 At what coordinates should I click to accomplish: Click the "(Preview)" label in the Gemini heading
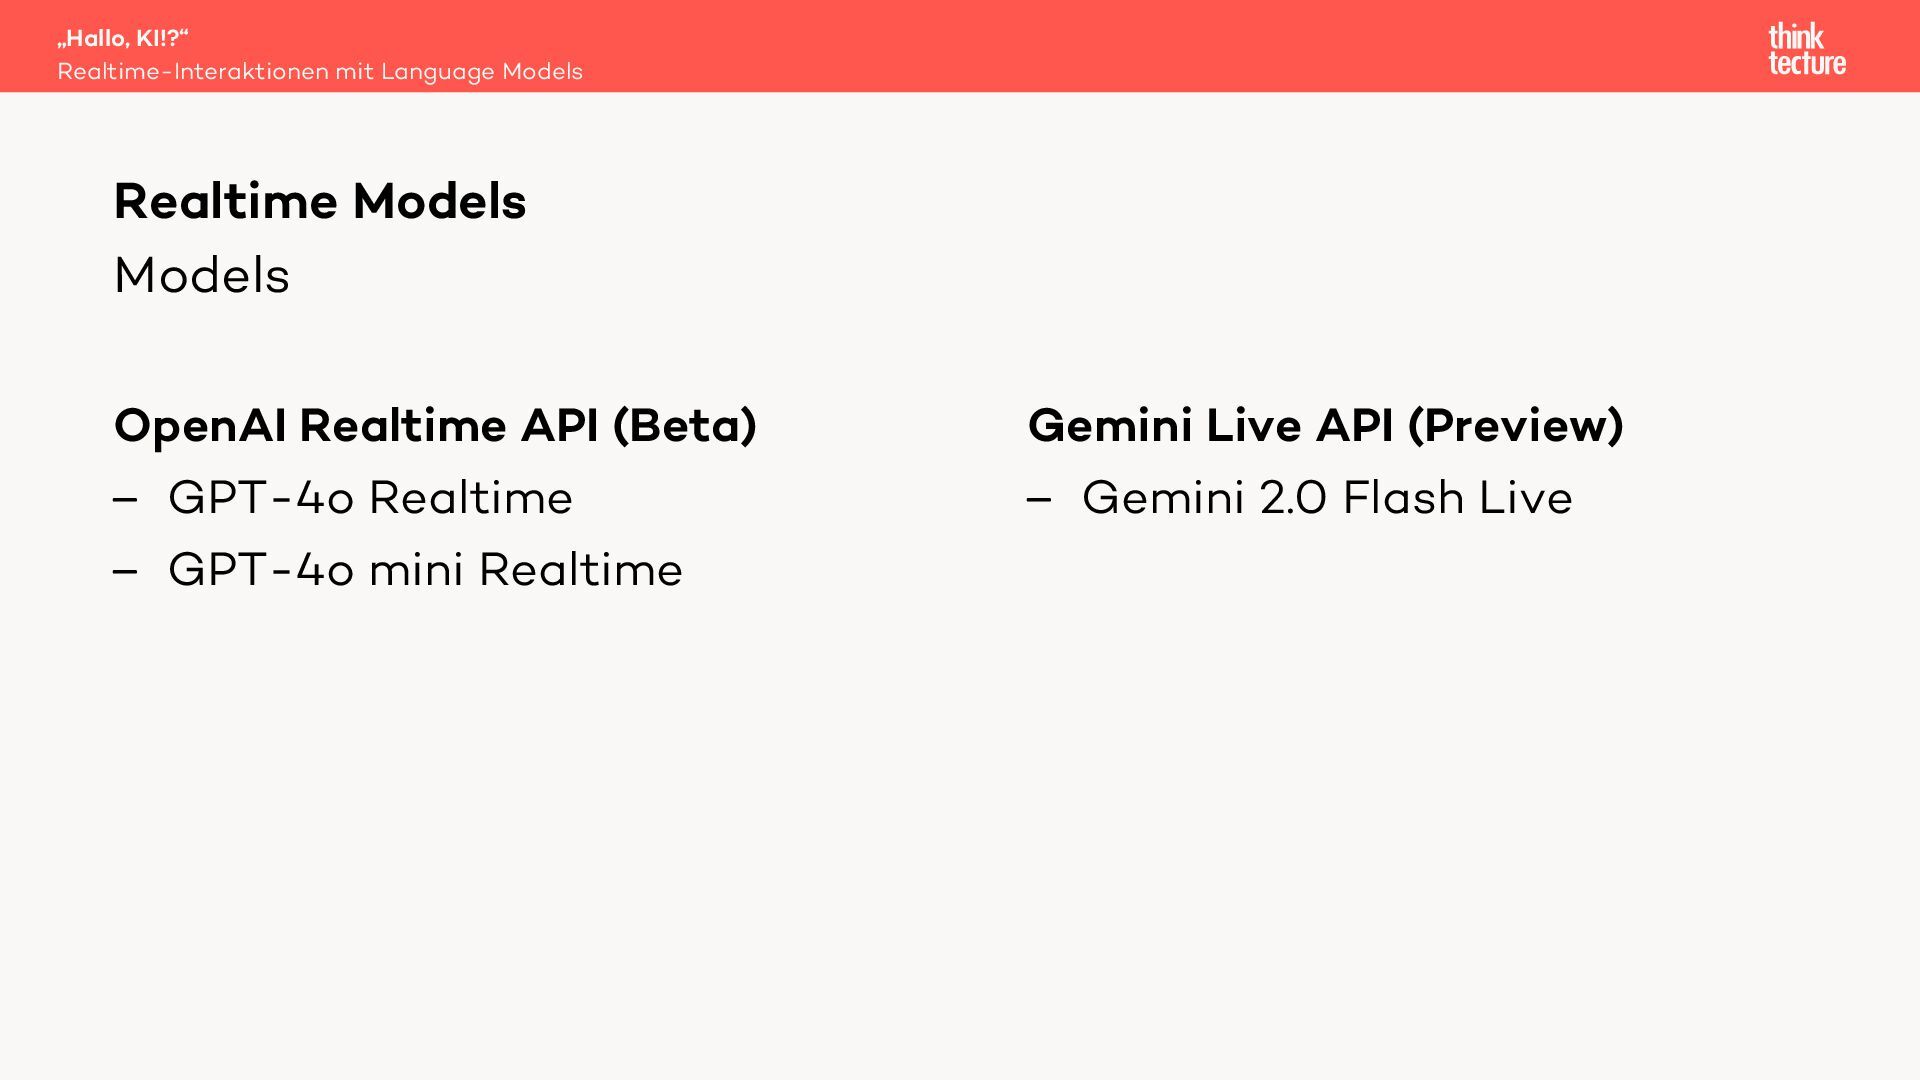point(1515,425)
